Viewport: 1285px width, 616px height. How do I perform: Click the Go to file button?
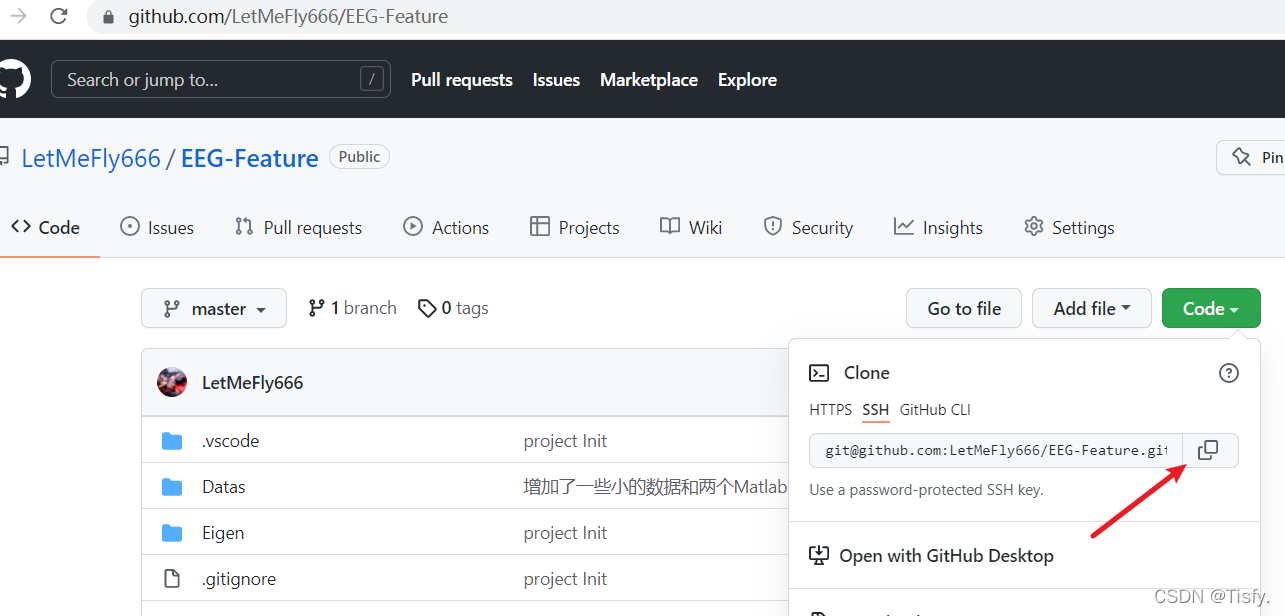click(964, 308)
